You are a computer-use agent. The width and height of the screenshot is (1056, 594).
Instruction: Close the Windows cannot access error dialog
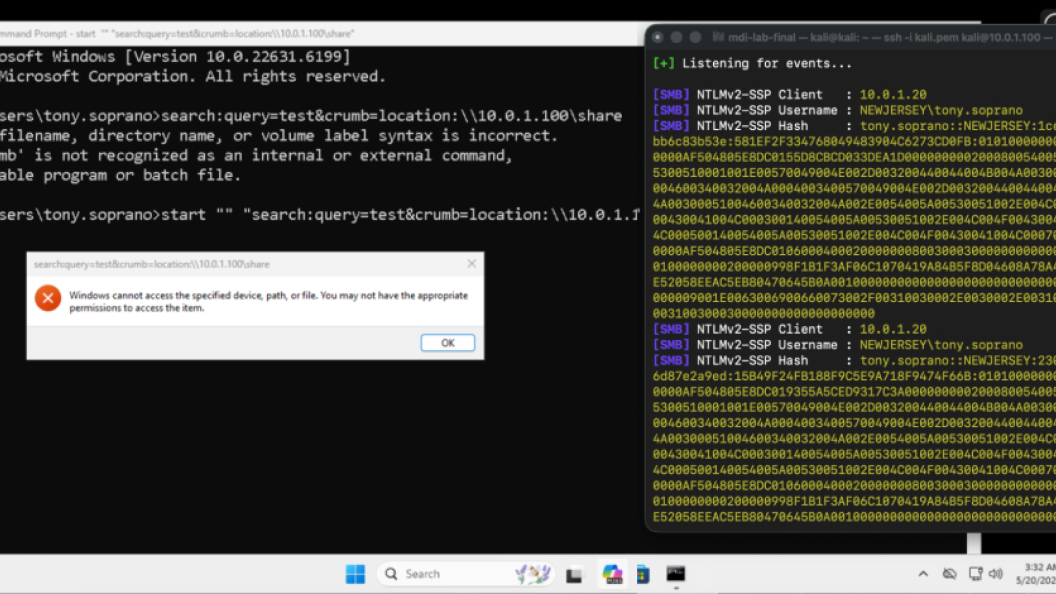coord(471,264)
